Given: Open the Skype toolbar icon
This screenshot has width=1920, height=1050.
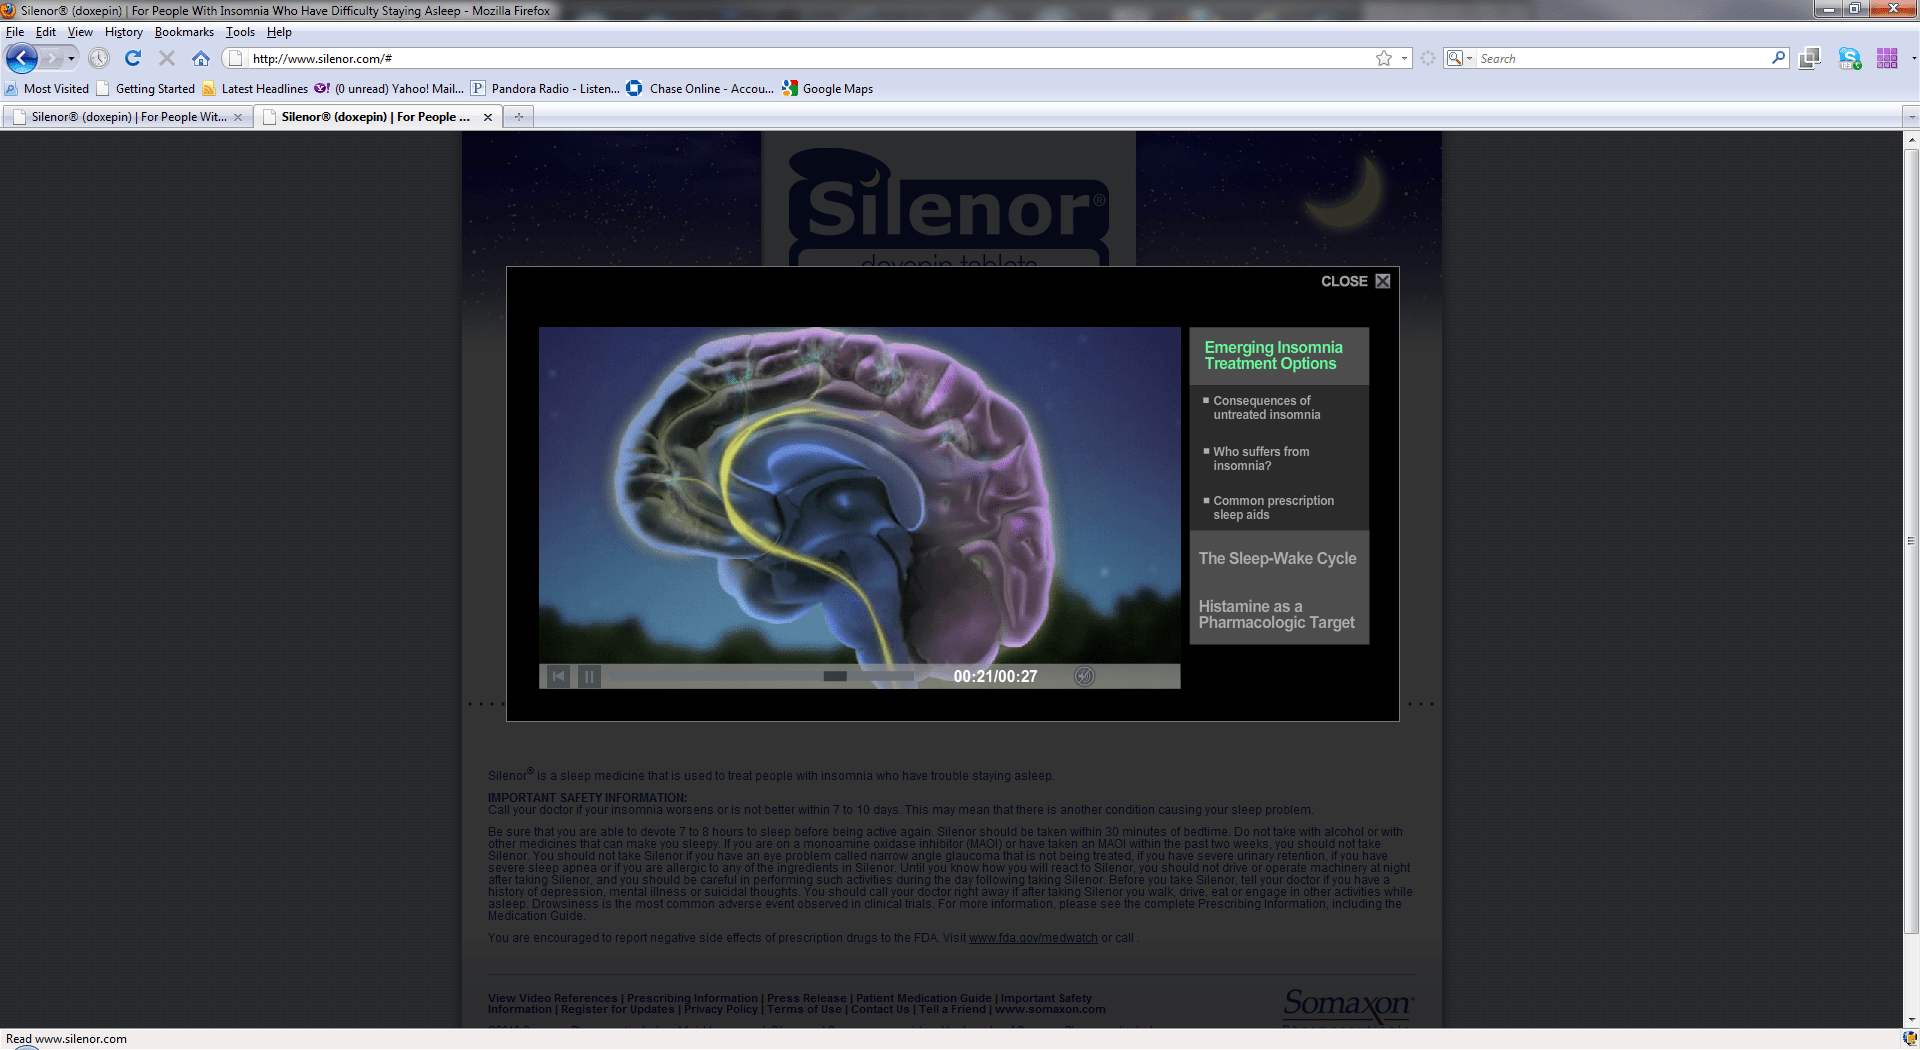Looking at the screenshot, I should (1850, 59).
